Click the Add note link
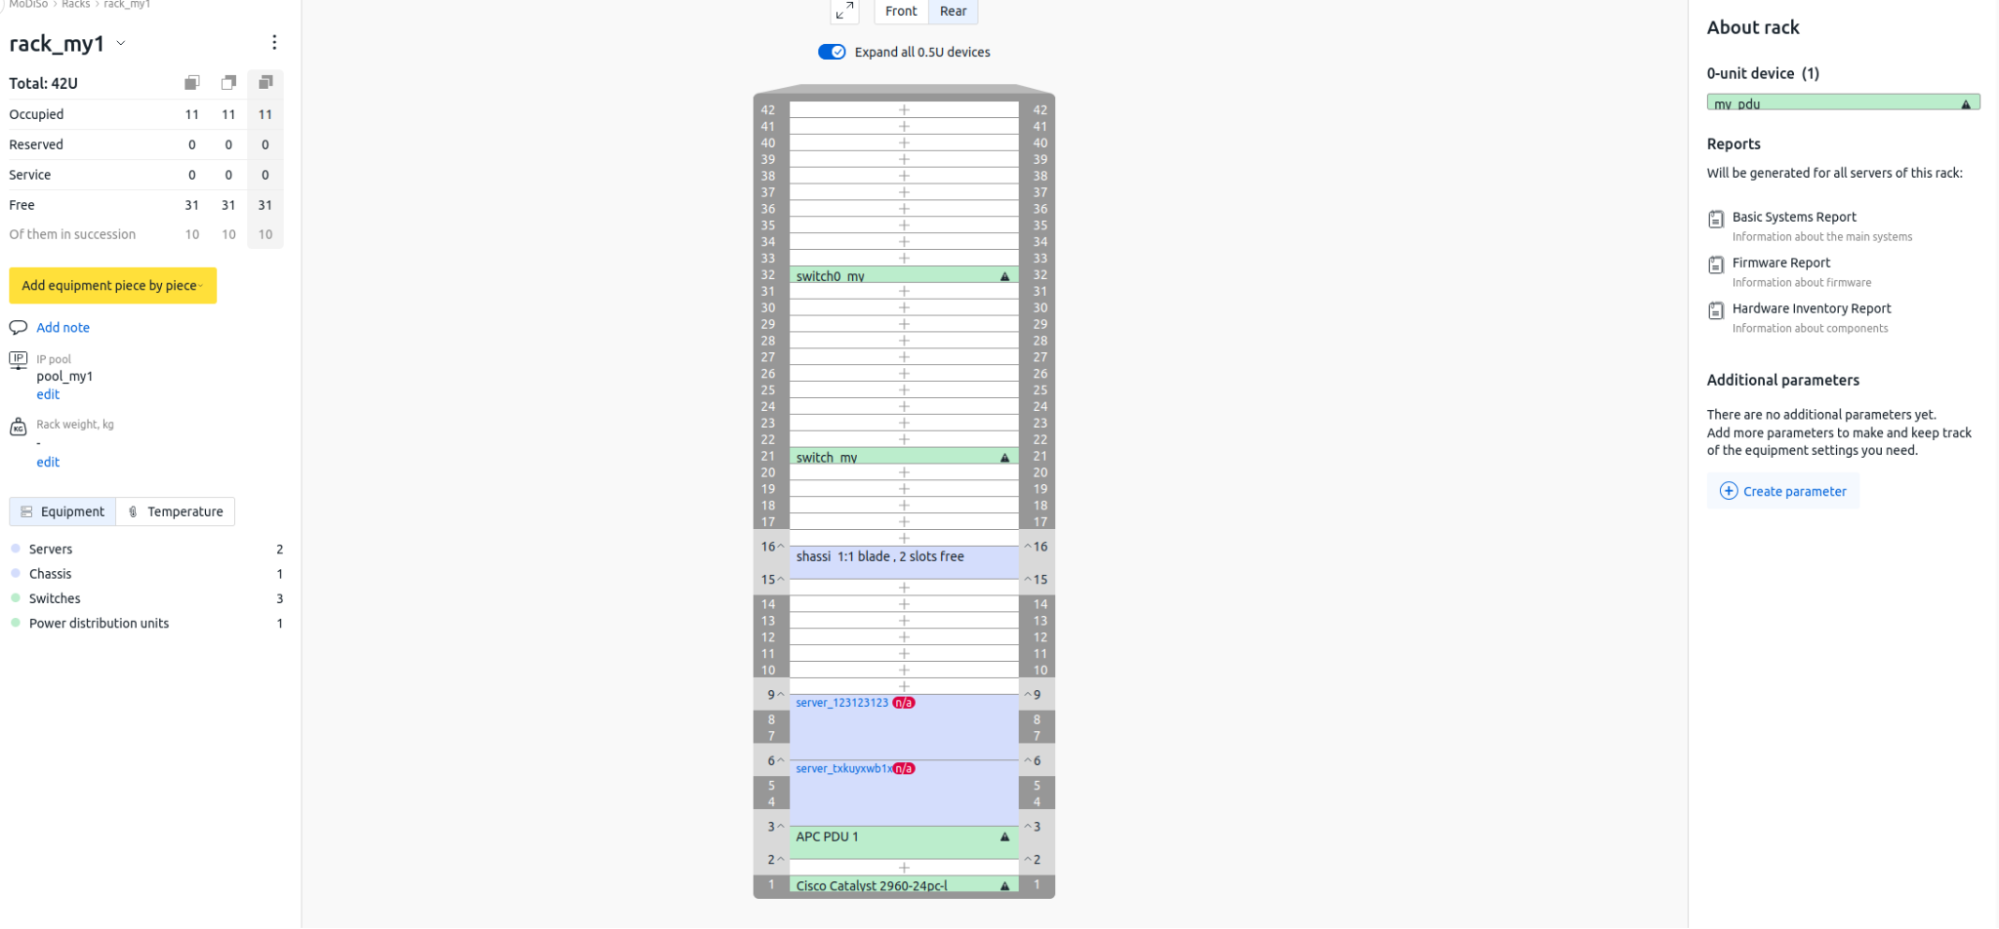Screen dimensions: 1999x929 pyautogui.click(x=63, y=328)
